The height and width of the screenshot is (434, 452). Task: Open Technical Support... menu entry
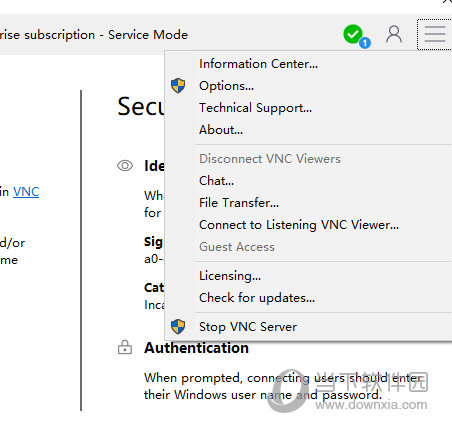coord(255,108)
